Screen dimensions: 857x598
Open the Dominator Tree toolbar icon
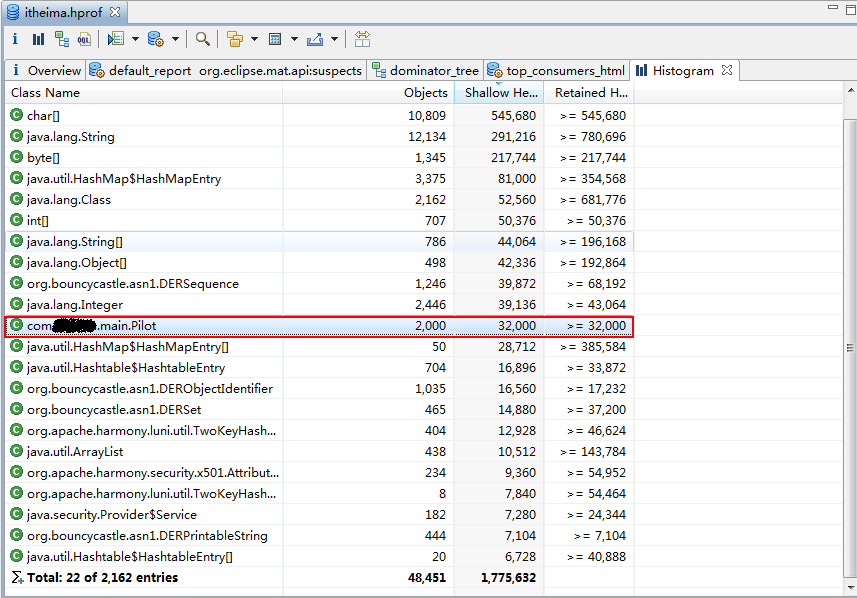click(61, 39)
